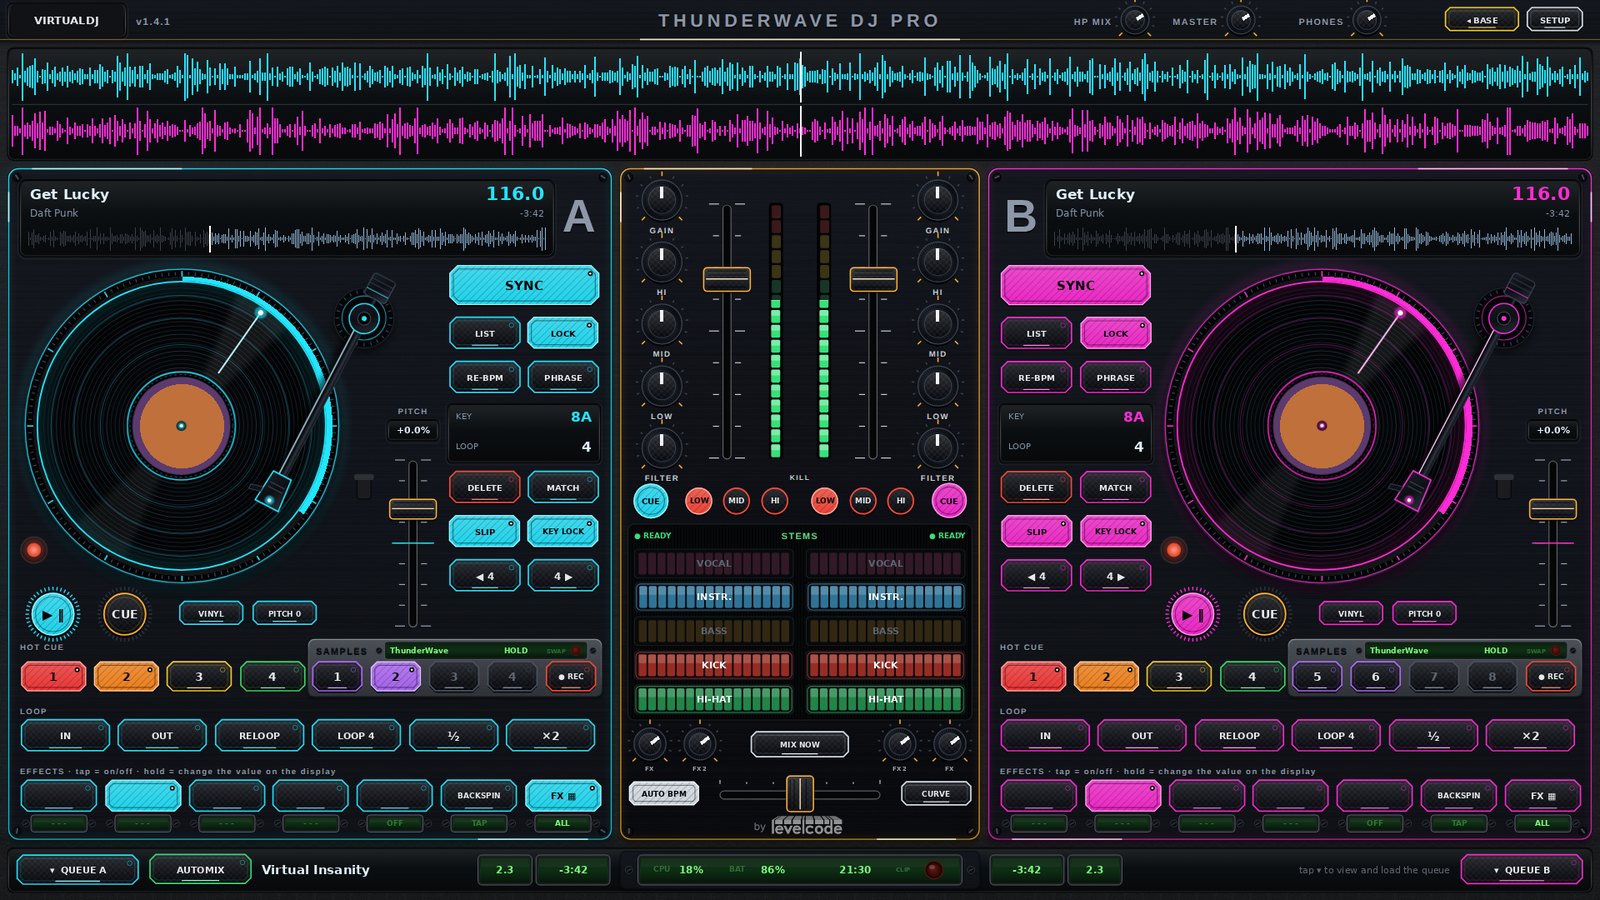Image resolution: width=1600 pixels, height=900 pixels.
Task: Click the PHONES volume knob
Action: [x=1367, y=19]
